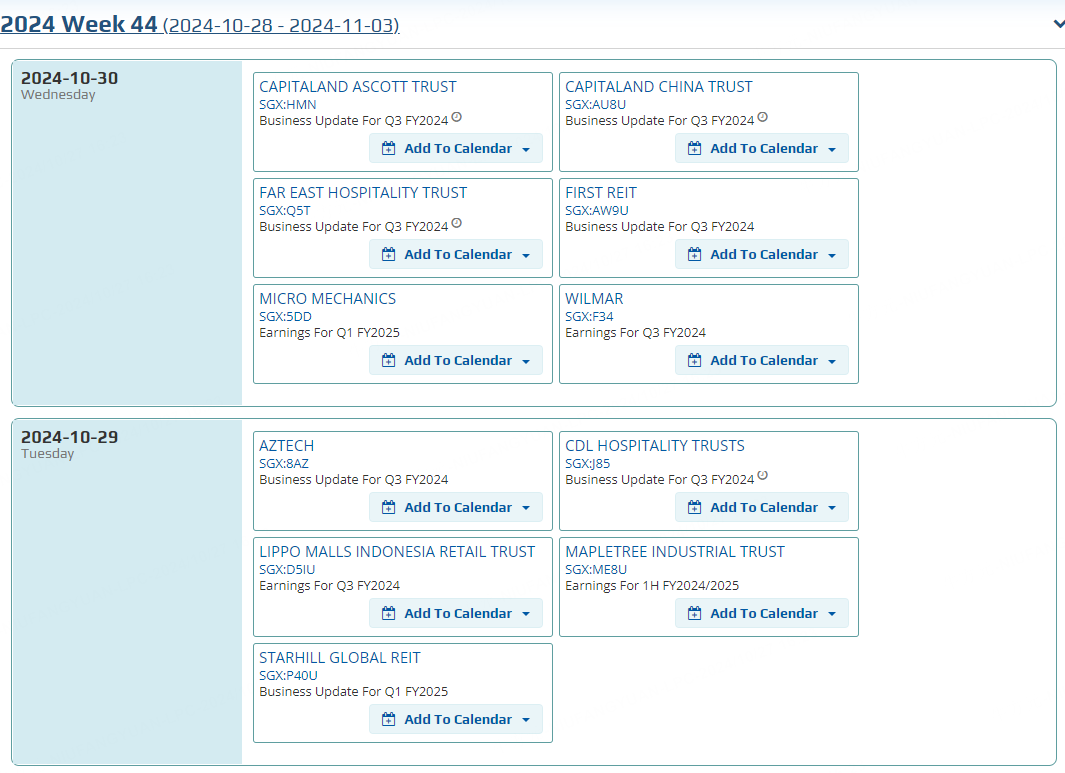
Task: Click ticker SGX:F34
Action: click(x=589, y=317)
